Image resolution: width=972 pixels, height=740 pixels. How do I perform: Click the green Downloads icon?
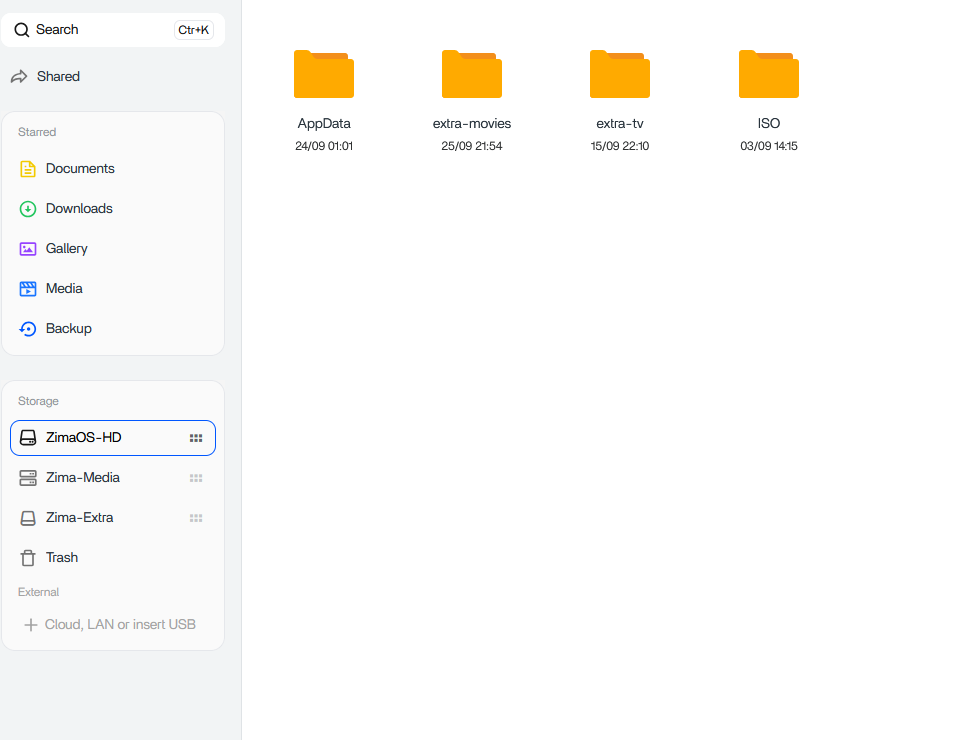(x=28, y=209)
